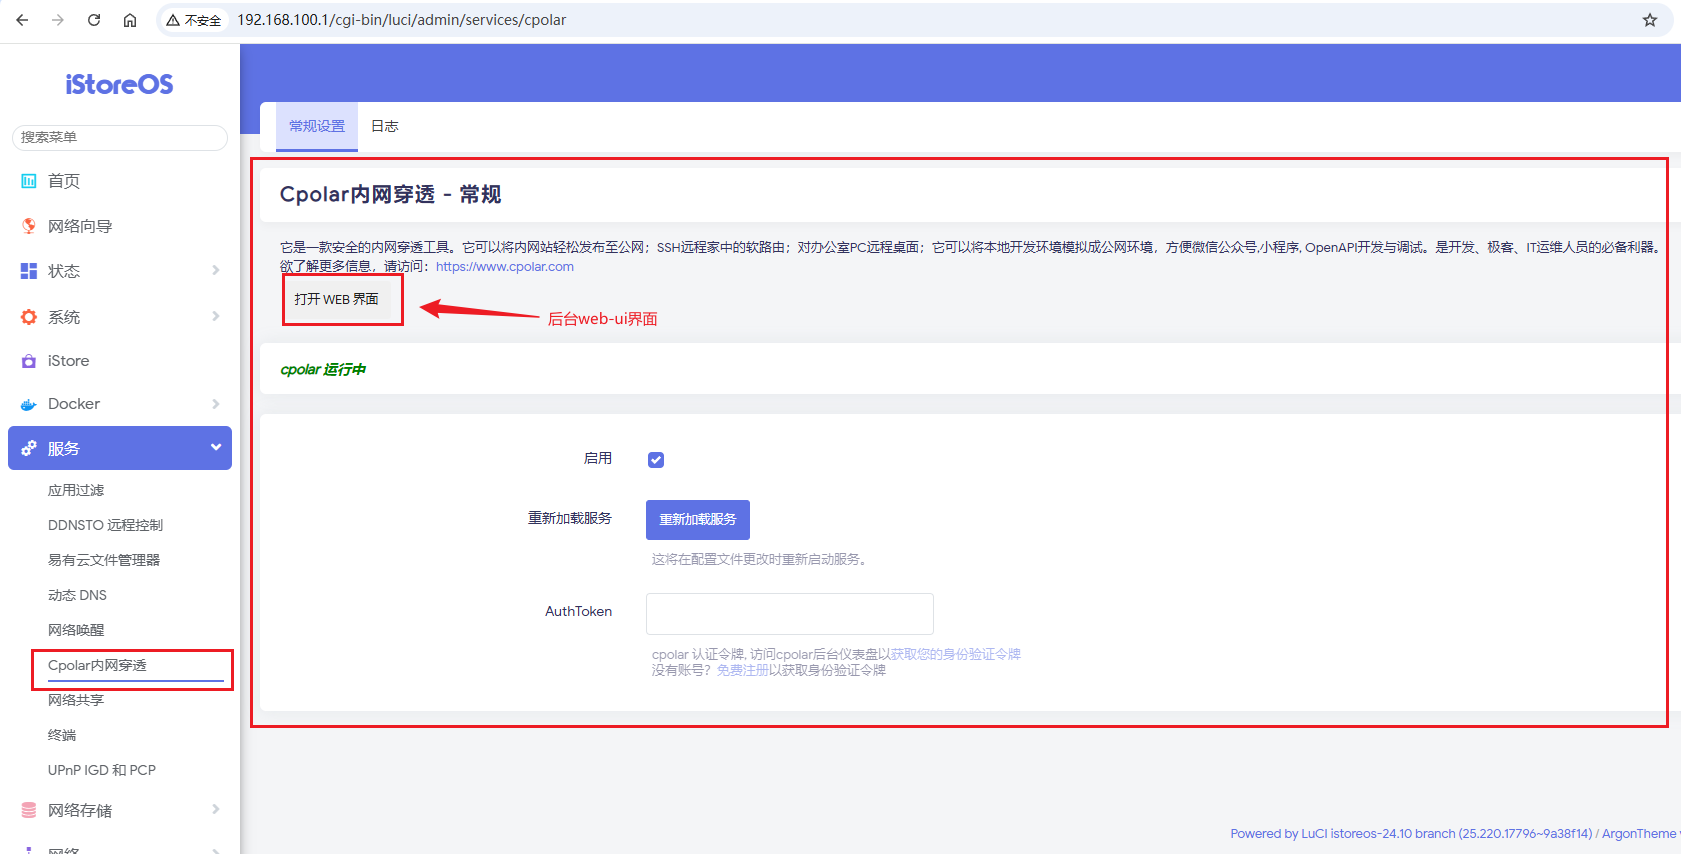Expand the Docker menu chevron
This screenshot has width=1681, height=854.
coord(216,403)
